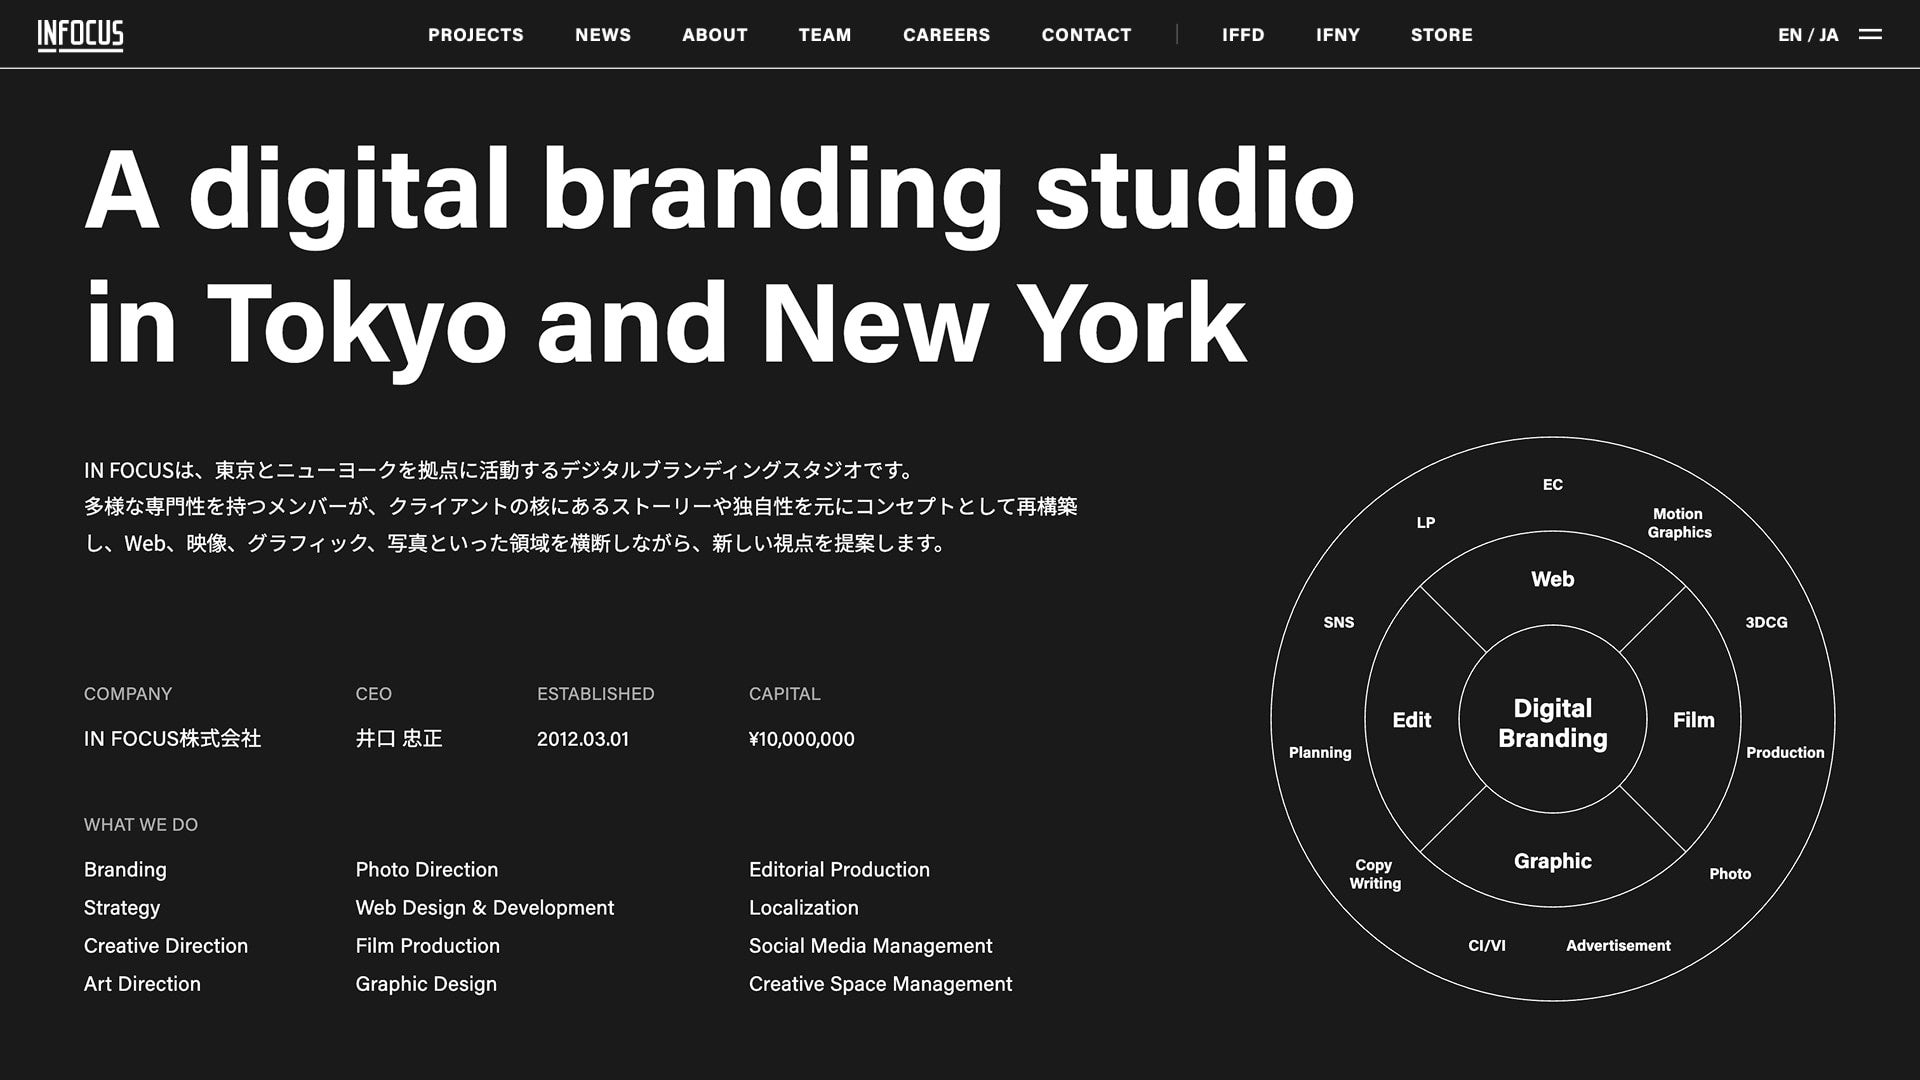Click CONTACT in the top navigation
The height and width of the screenshot is (1080, 1920).
(1086, 35)
